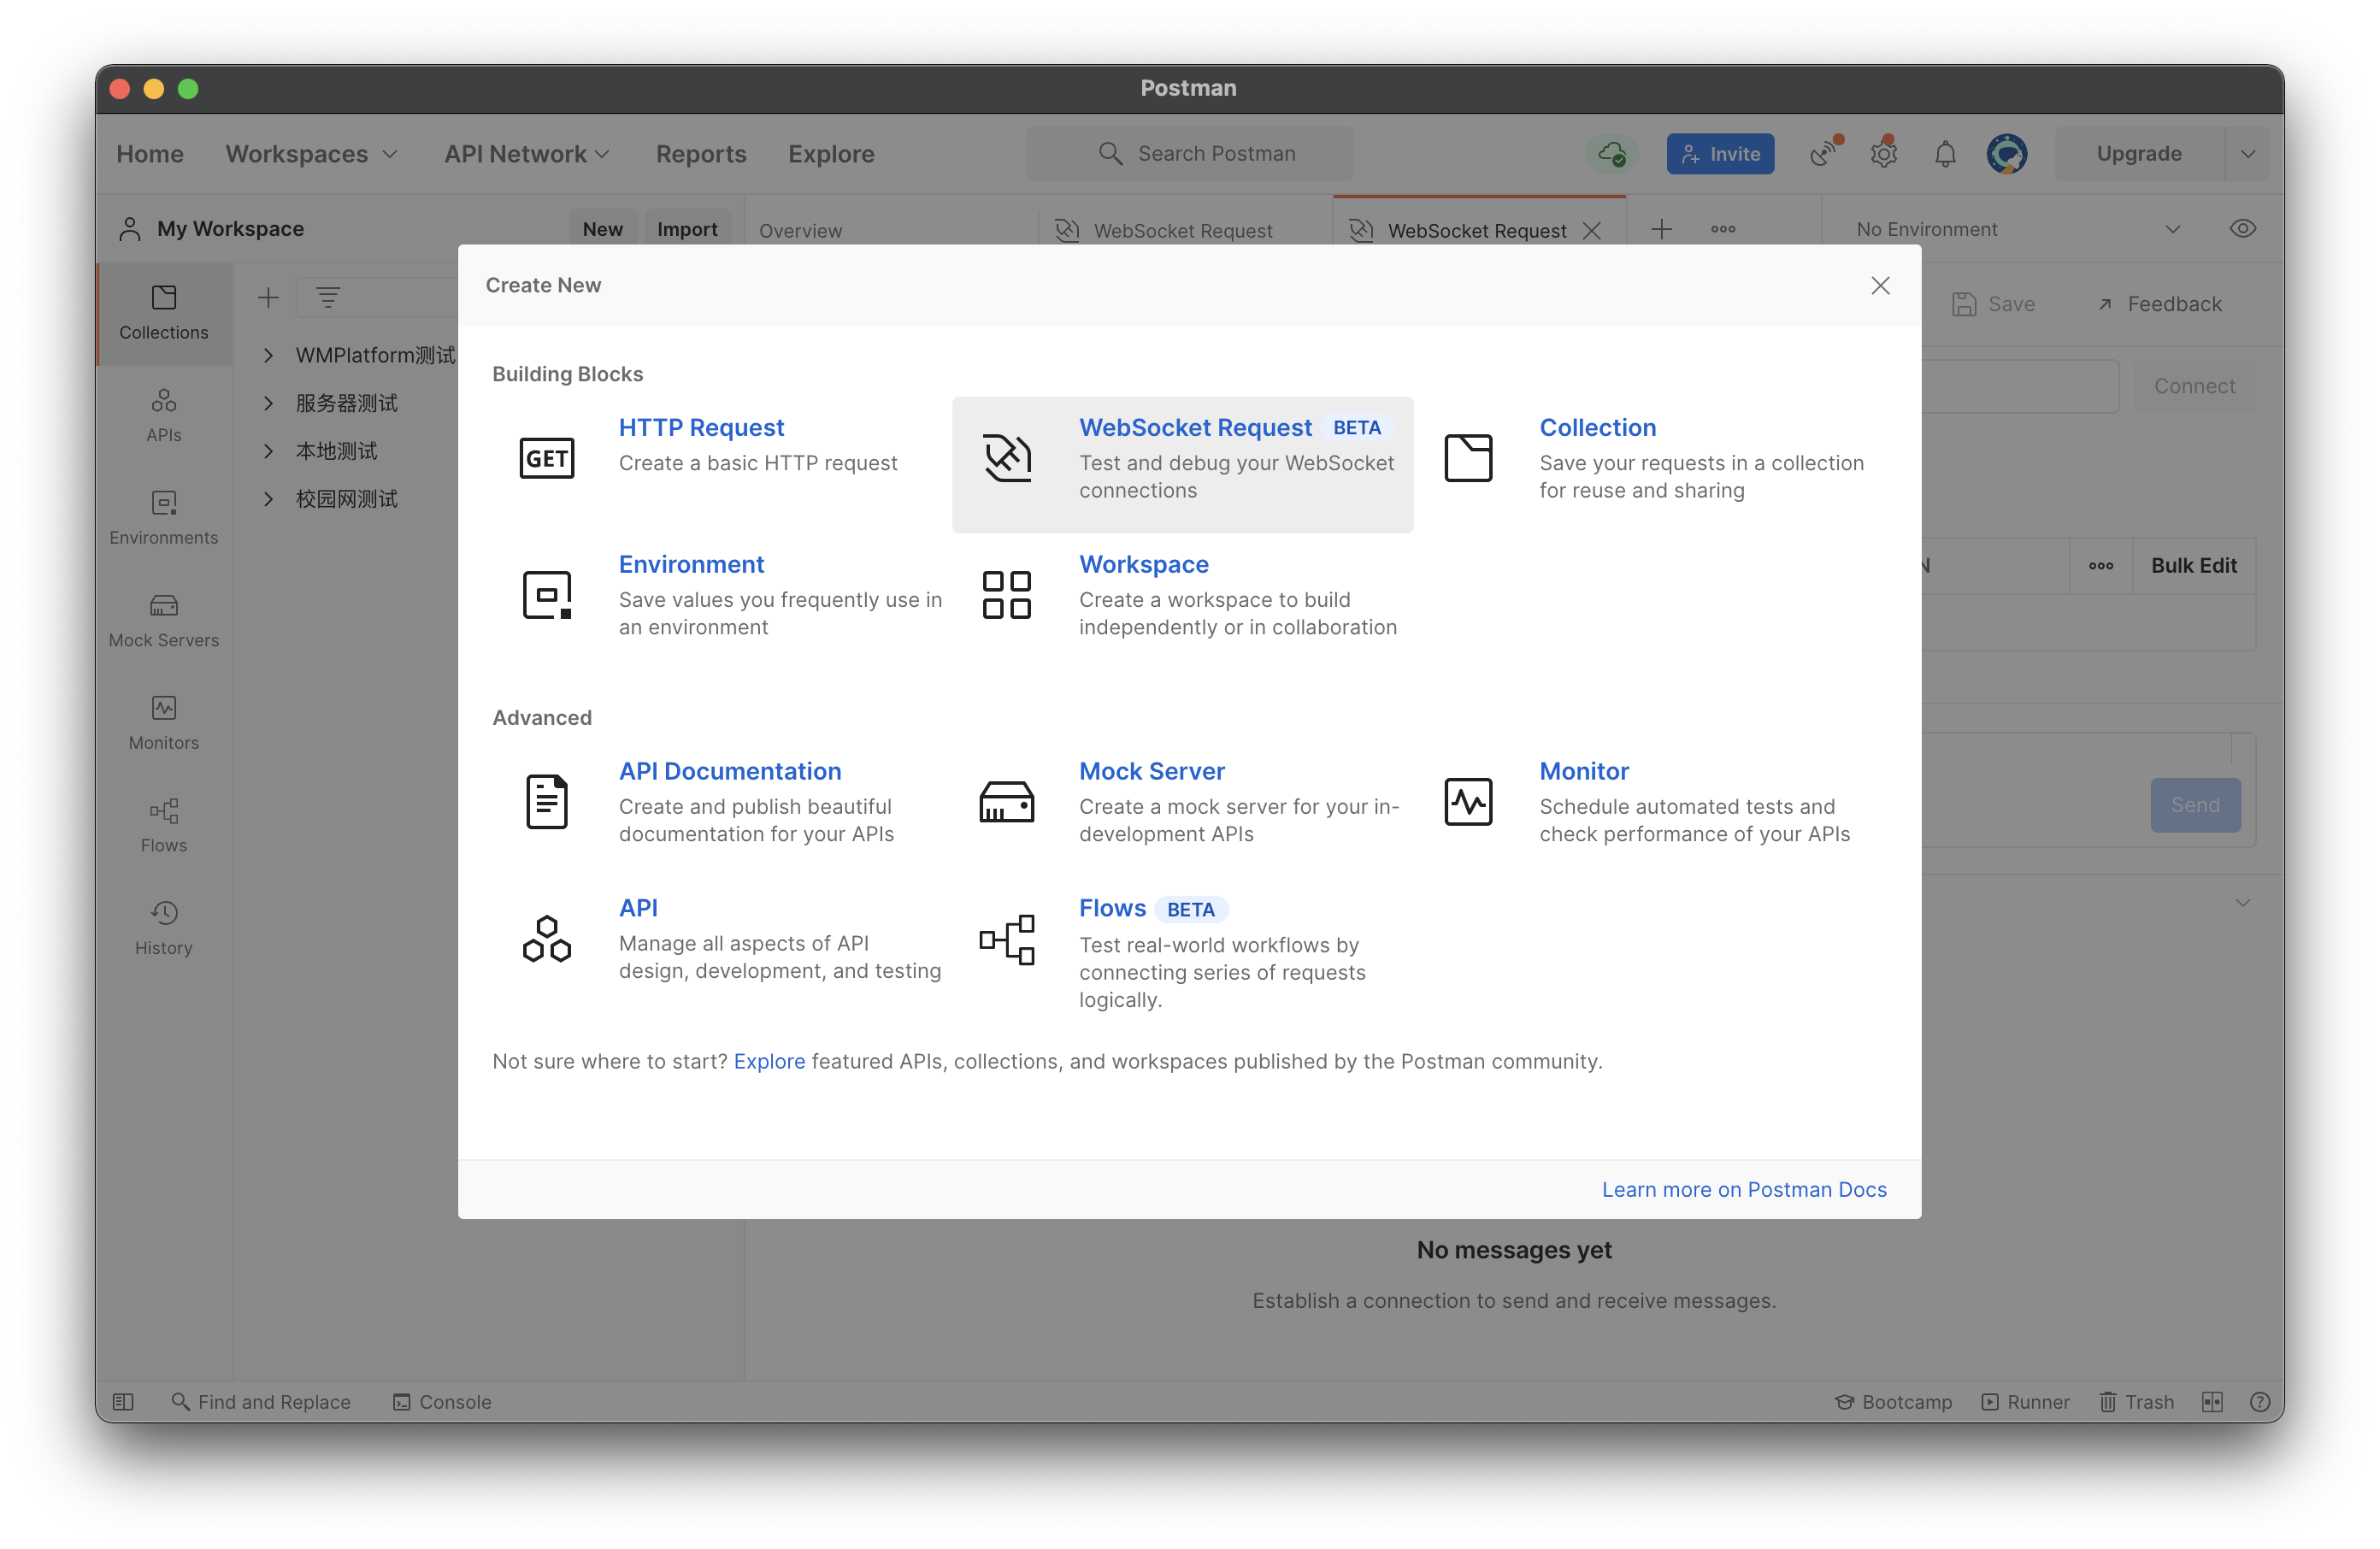Click the Mock Server icon in the dialog

click(1007, 802)
